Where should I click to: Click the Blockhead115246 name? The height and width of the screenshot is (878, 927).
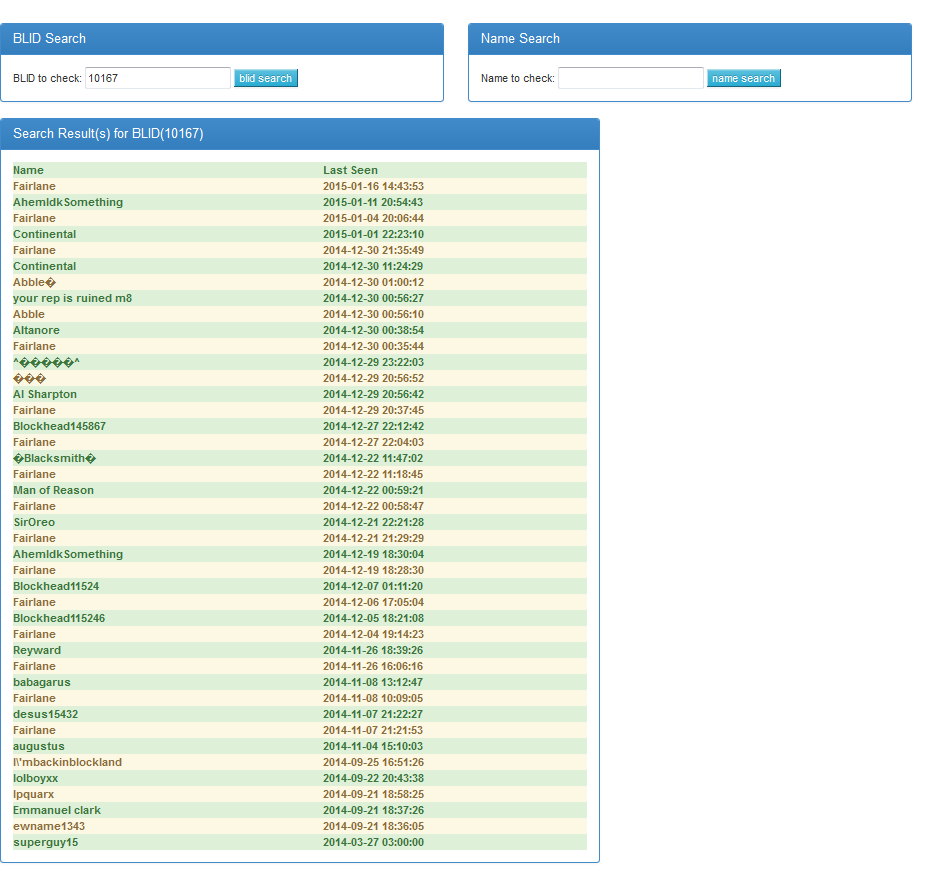click(59, 618)
